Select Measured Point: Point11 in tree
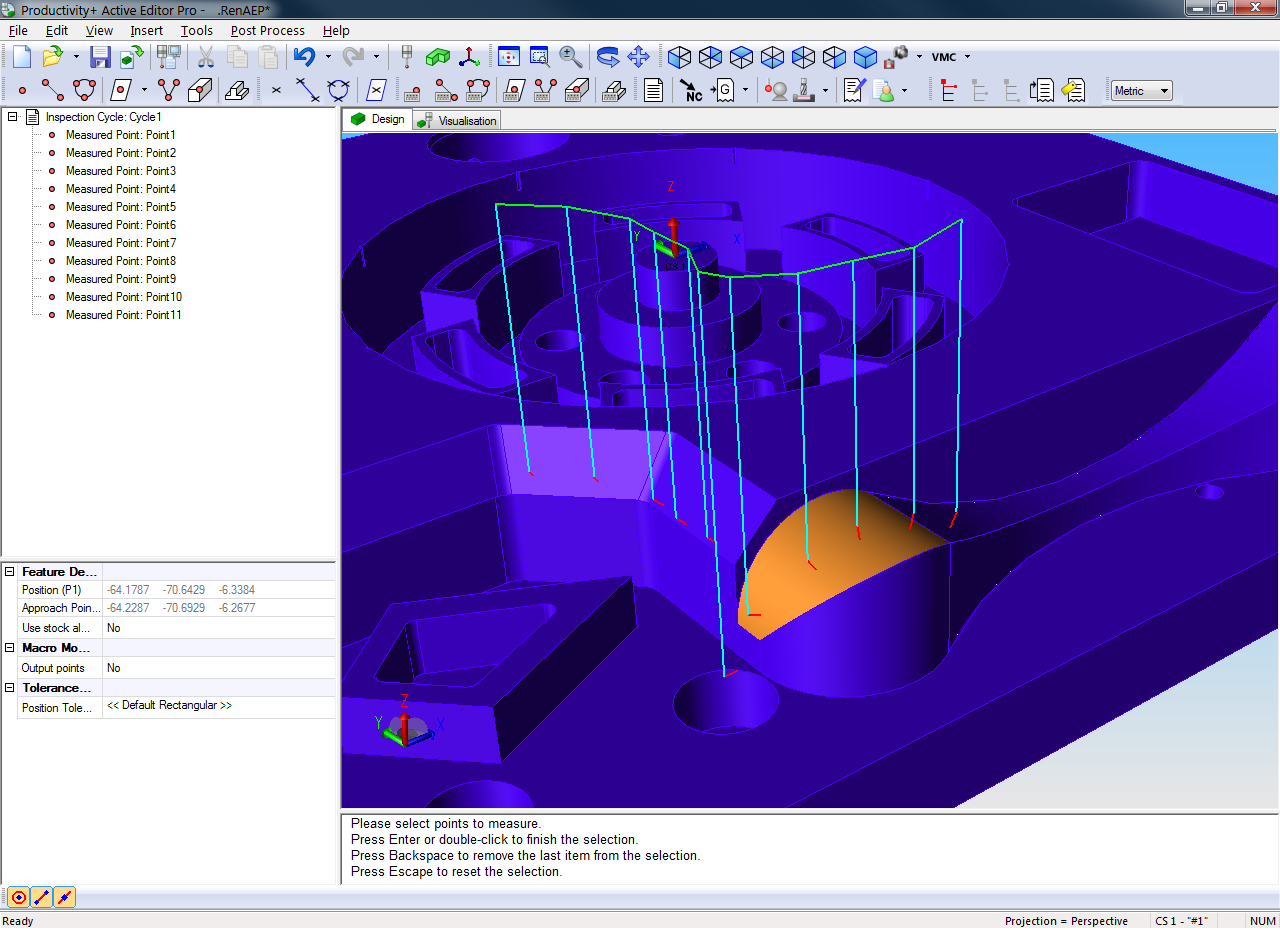 124,315
